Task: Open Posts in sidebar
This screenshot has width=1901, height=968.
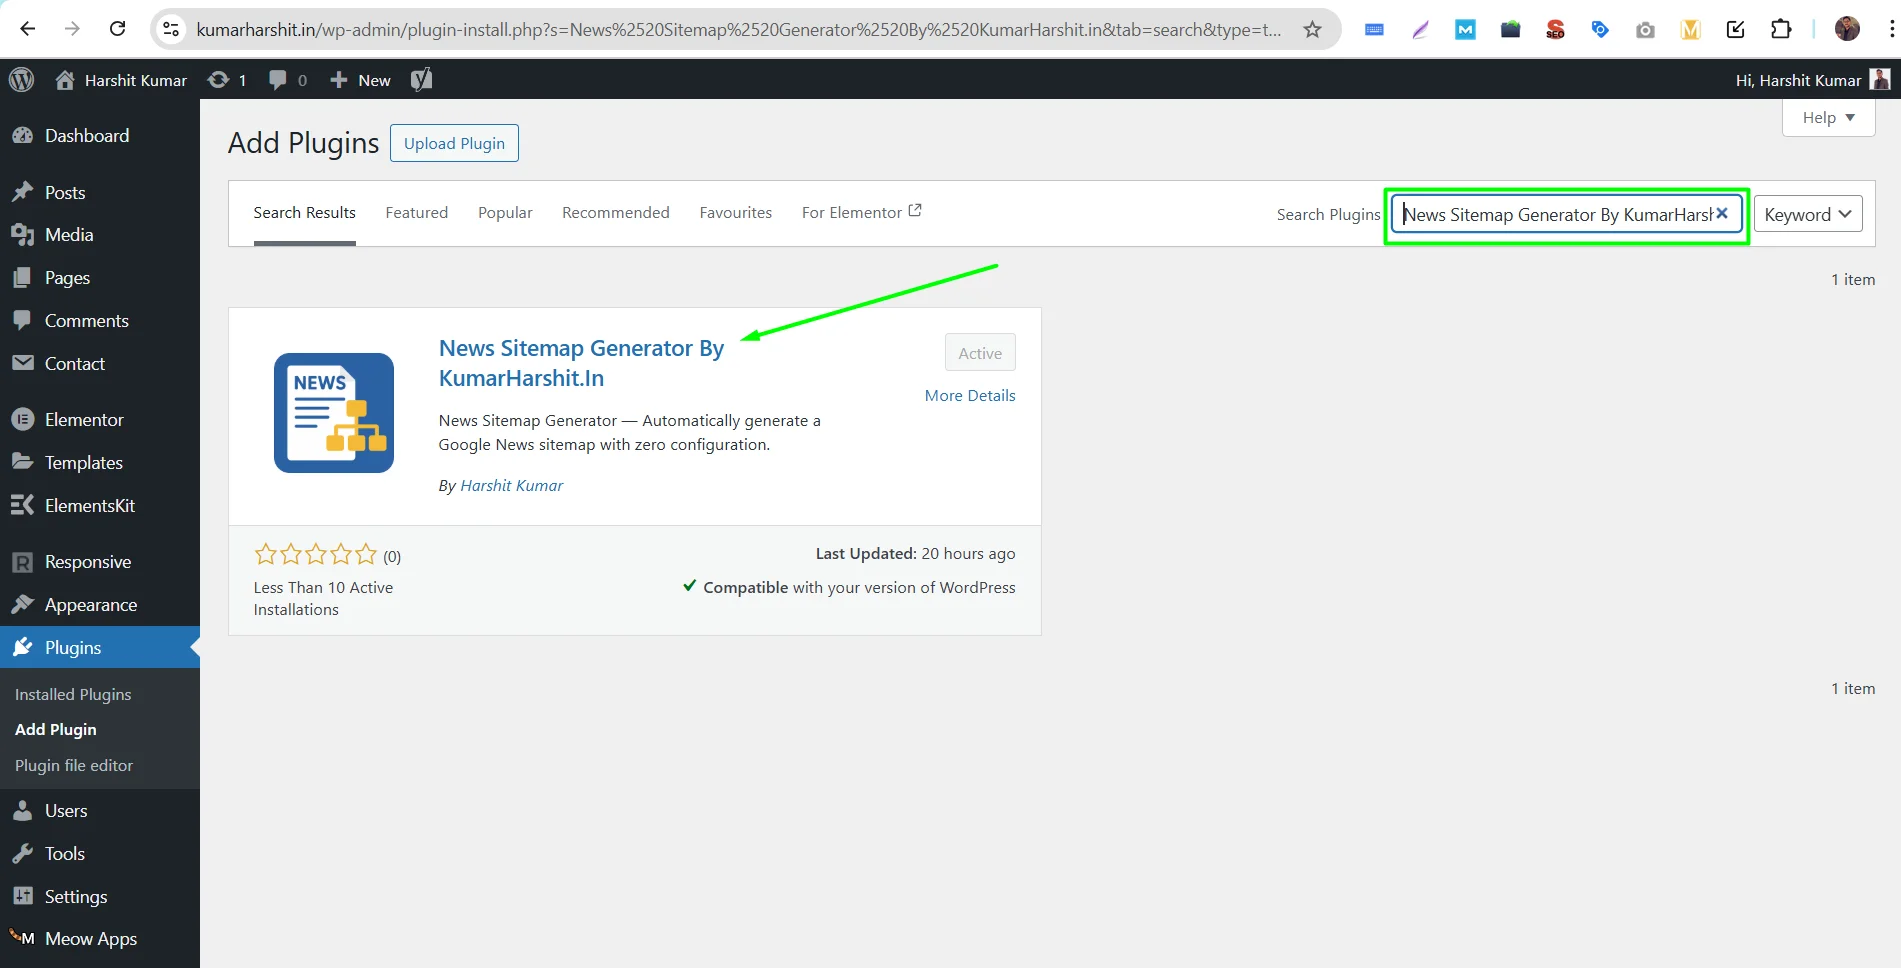Action: 100,192
